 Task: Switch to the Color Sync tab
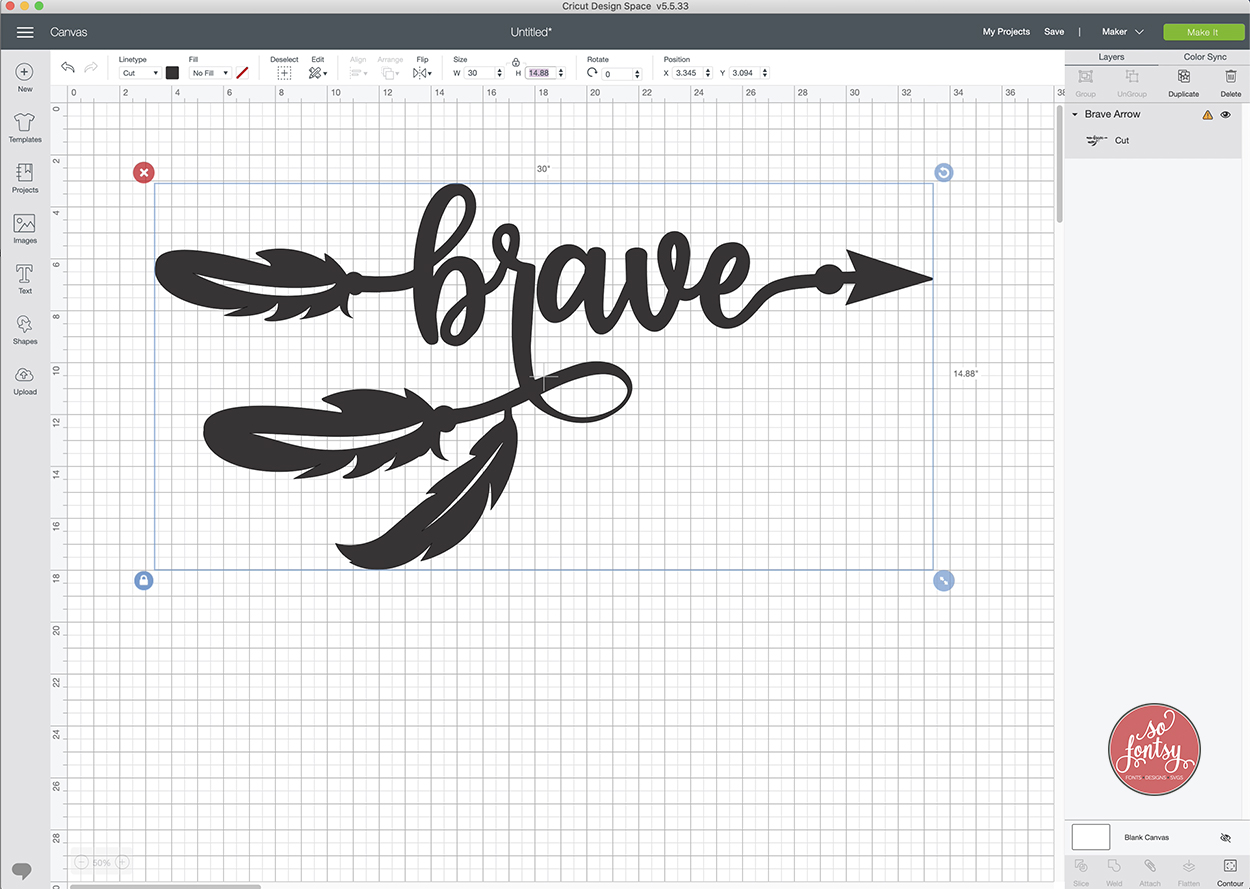1205,57
